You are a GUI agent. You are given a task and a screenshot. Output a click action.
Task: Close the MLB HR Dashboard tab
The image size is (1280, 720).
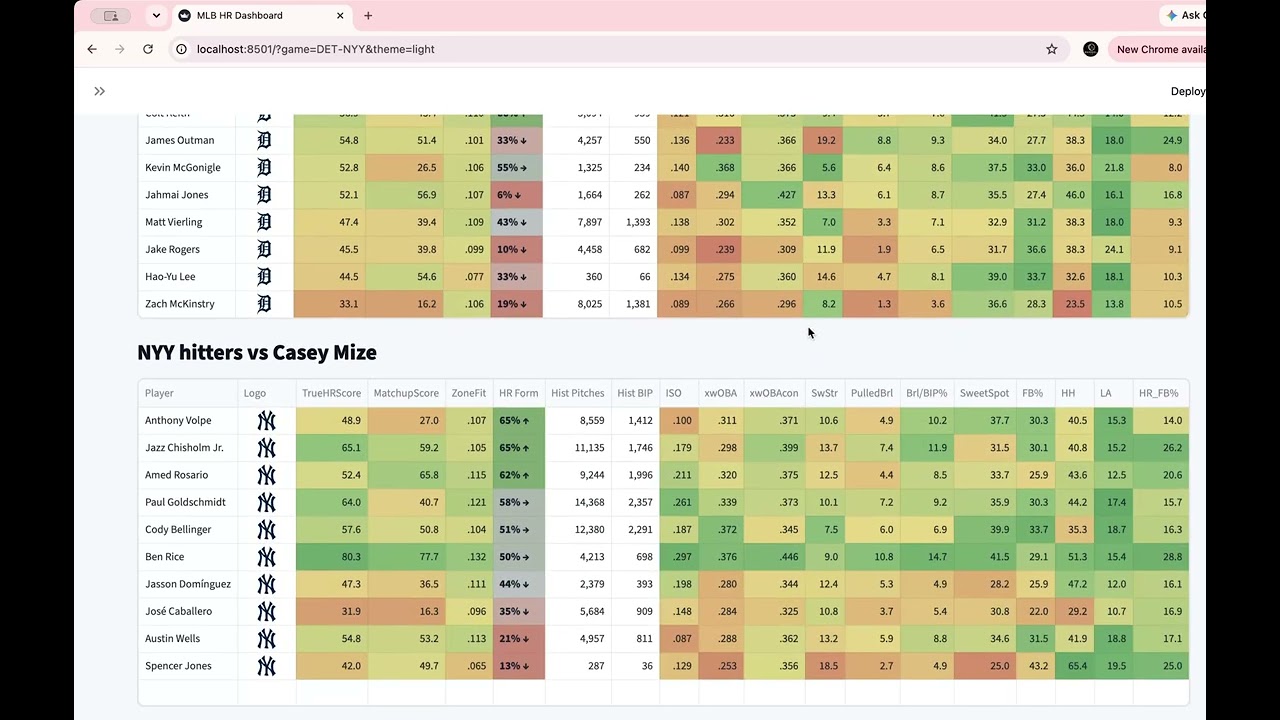pyautogui.click(x=340, y=16)
